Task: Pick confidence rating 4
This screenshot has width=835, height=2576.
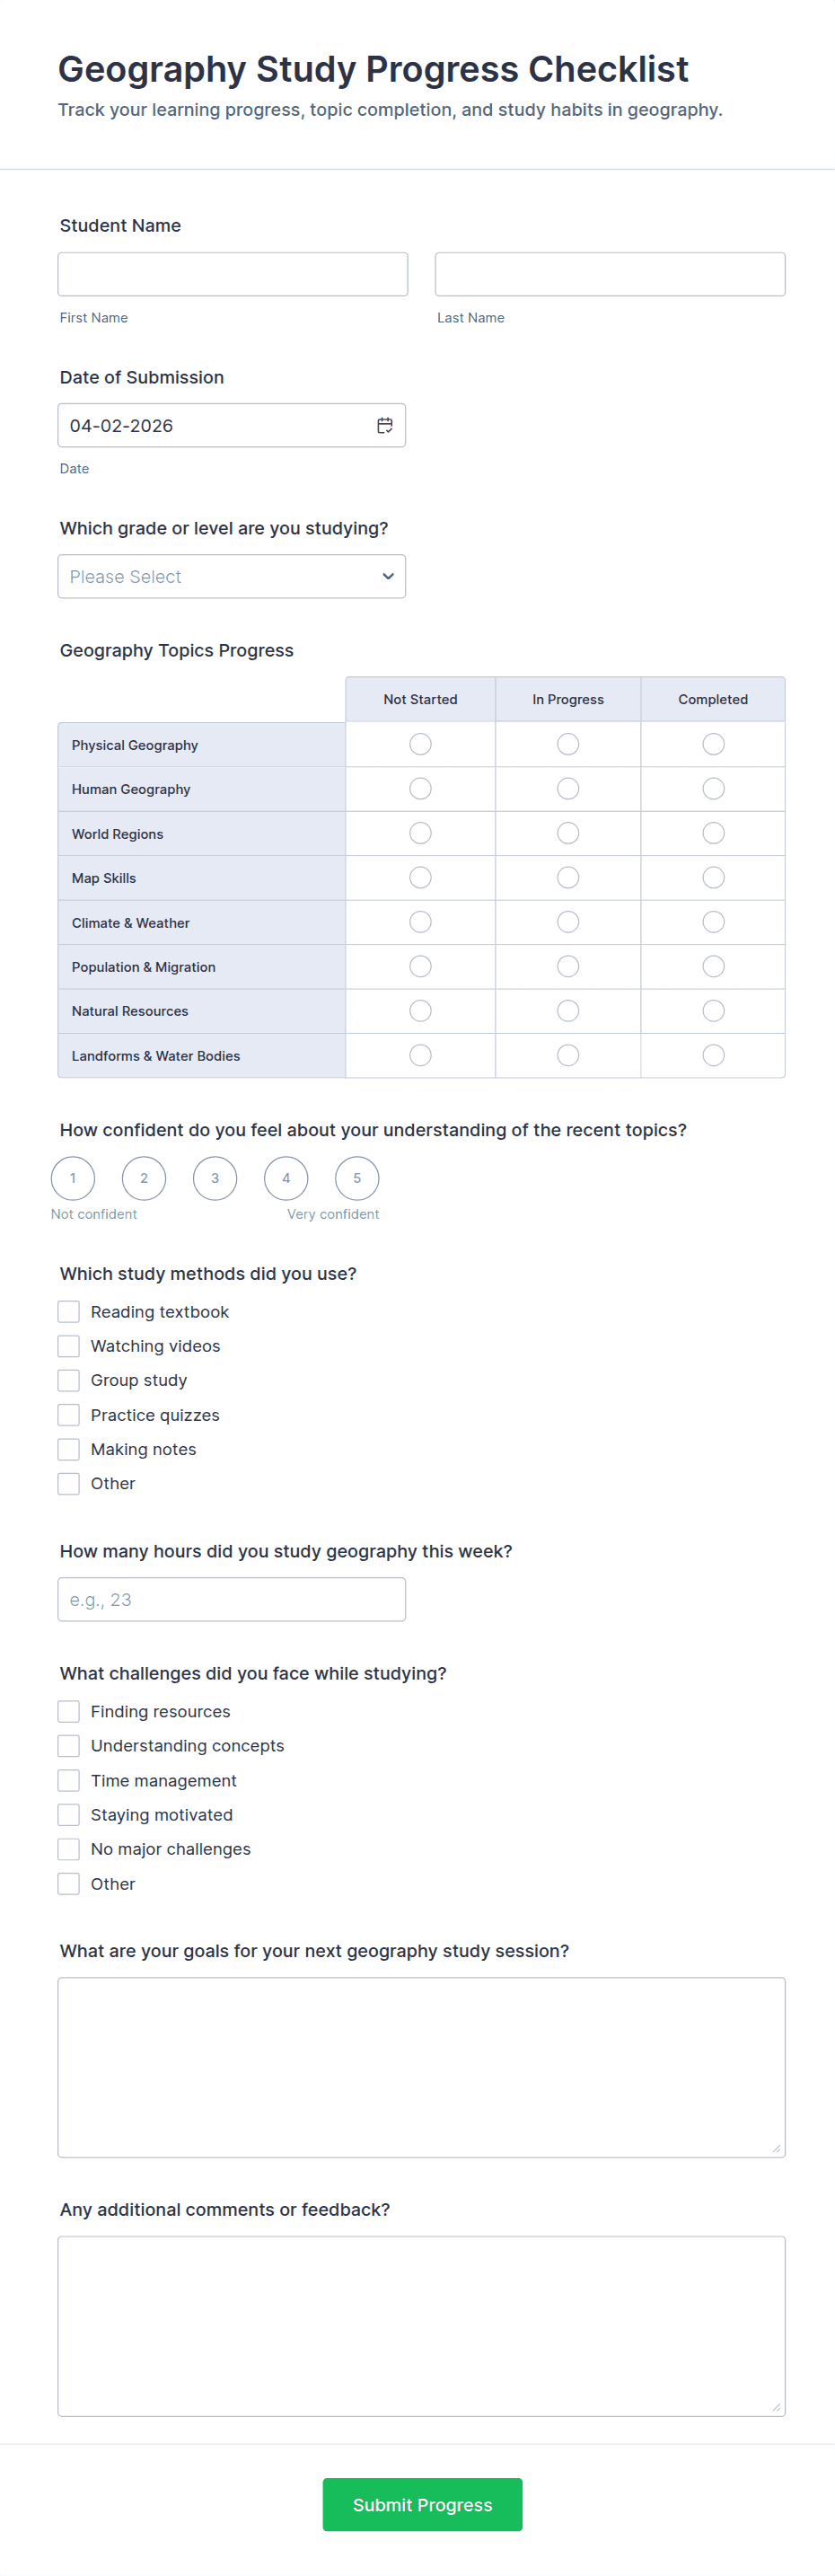Action: [286, 1178]
